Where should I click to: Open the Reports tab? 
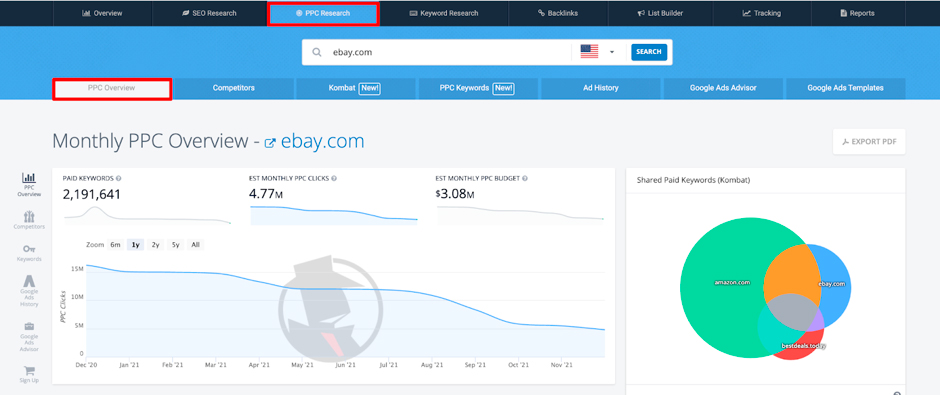[857, 13]
